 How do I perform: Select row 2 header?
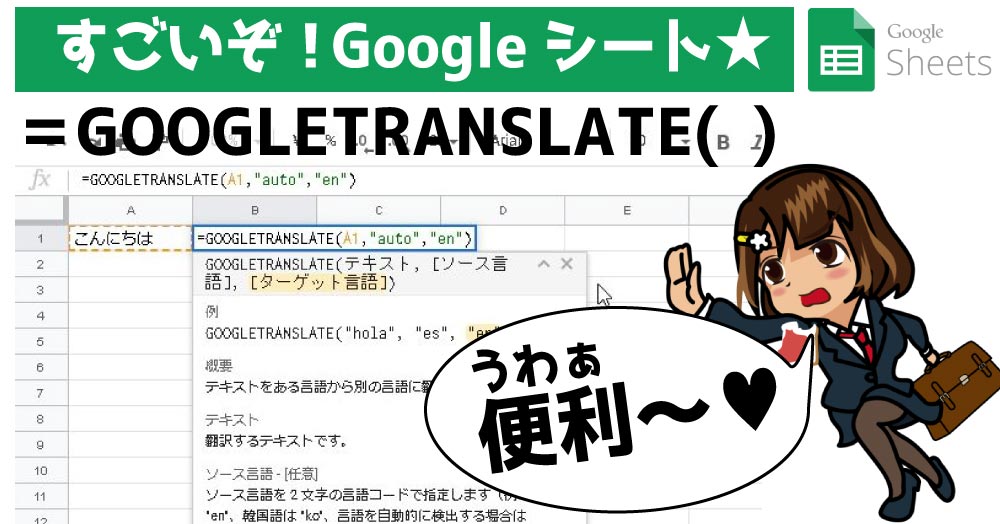coord(41,264)
